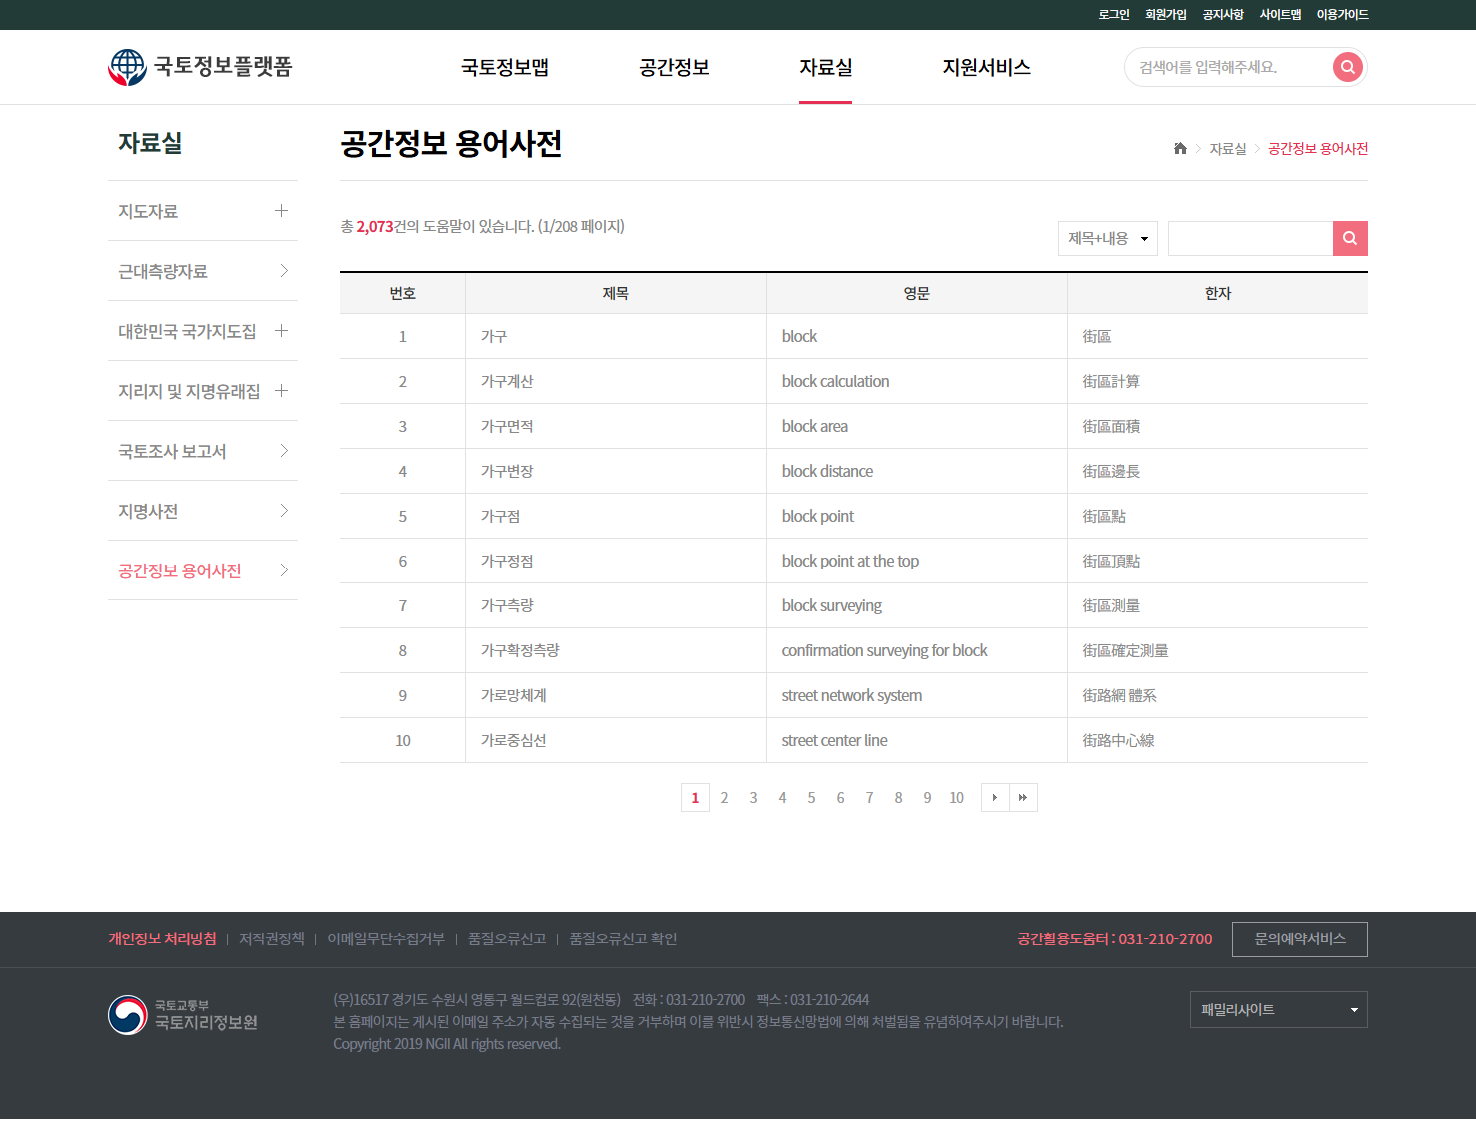Expand 지도자료 sidebar plus icon
This screenshot has width=1476, height=1121.
click(x=281, y=211)
